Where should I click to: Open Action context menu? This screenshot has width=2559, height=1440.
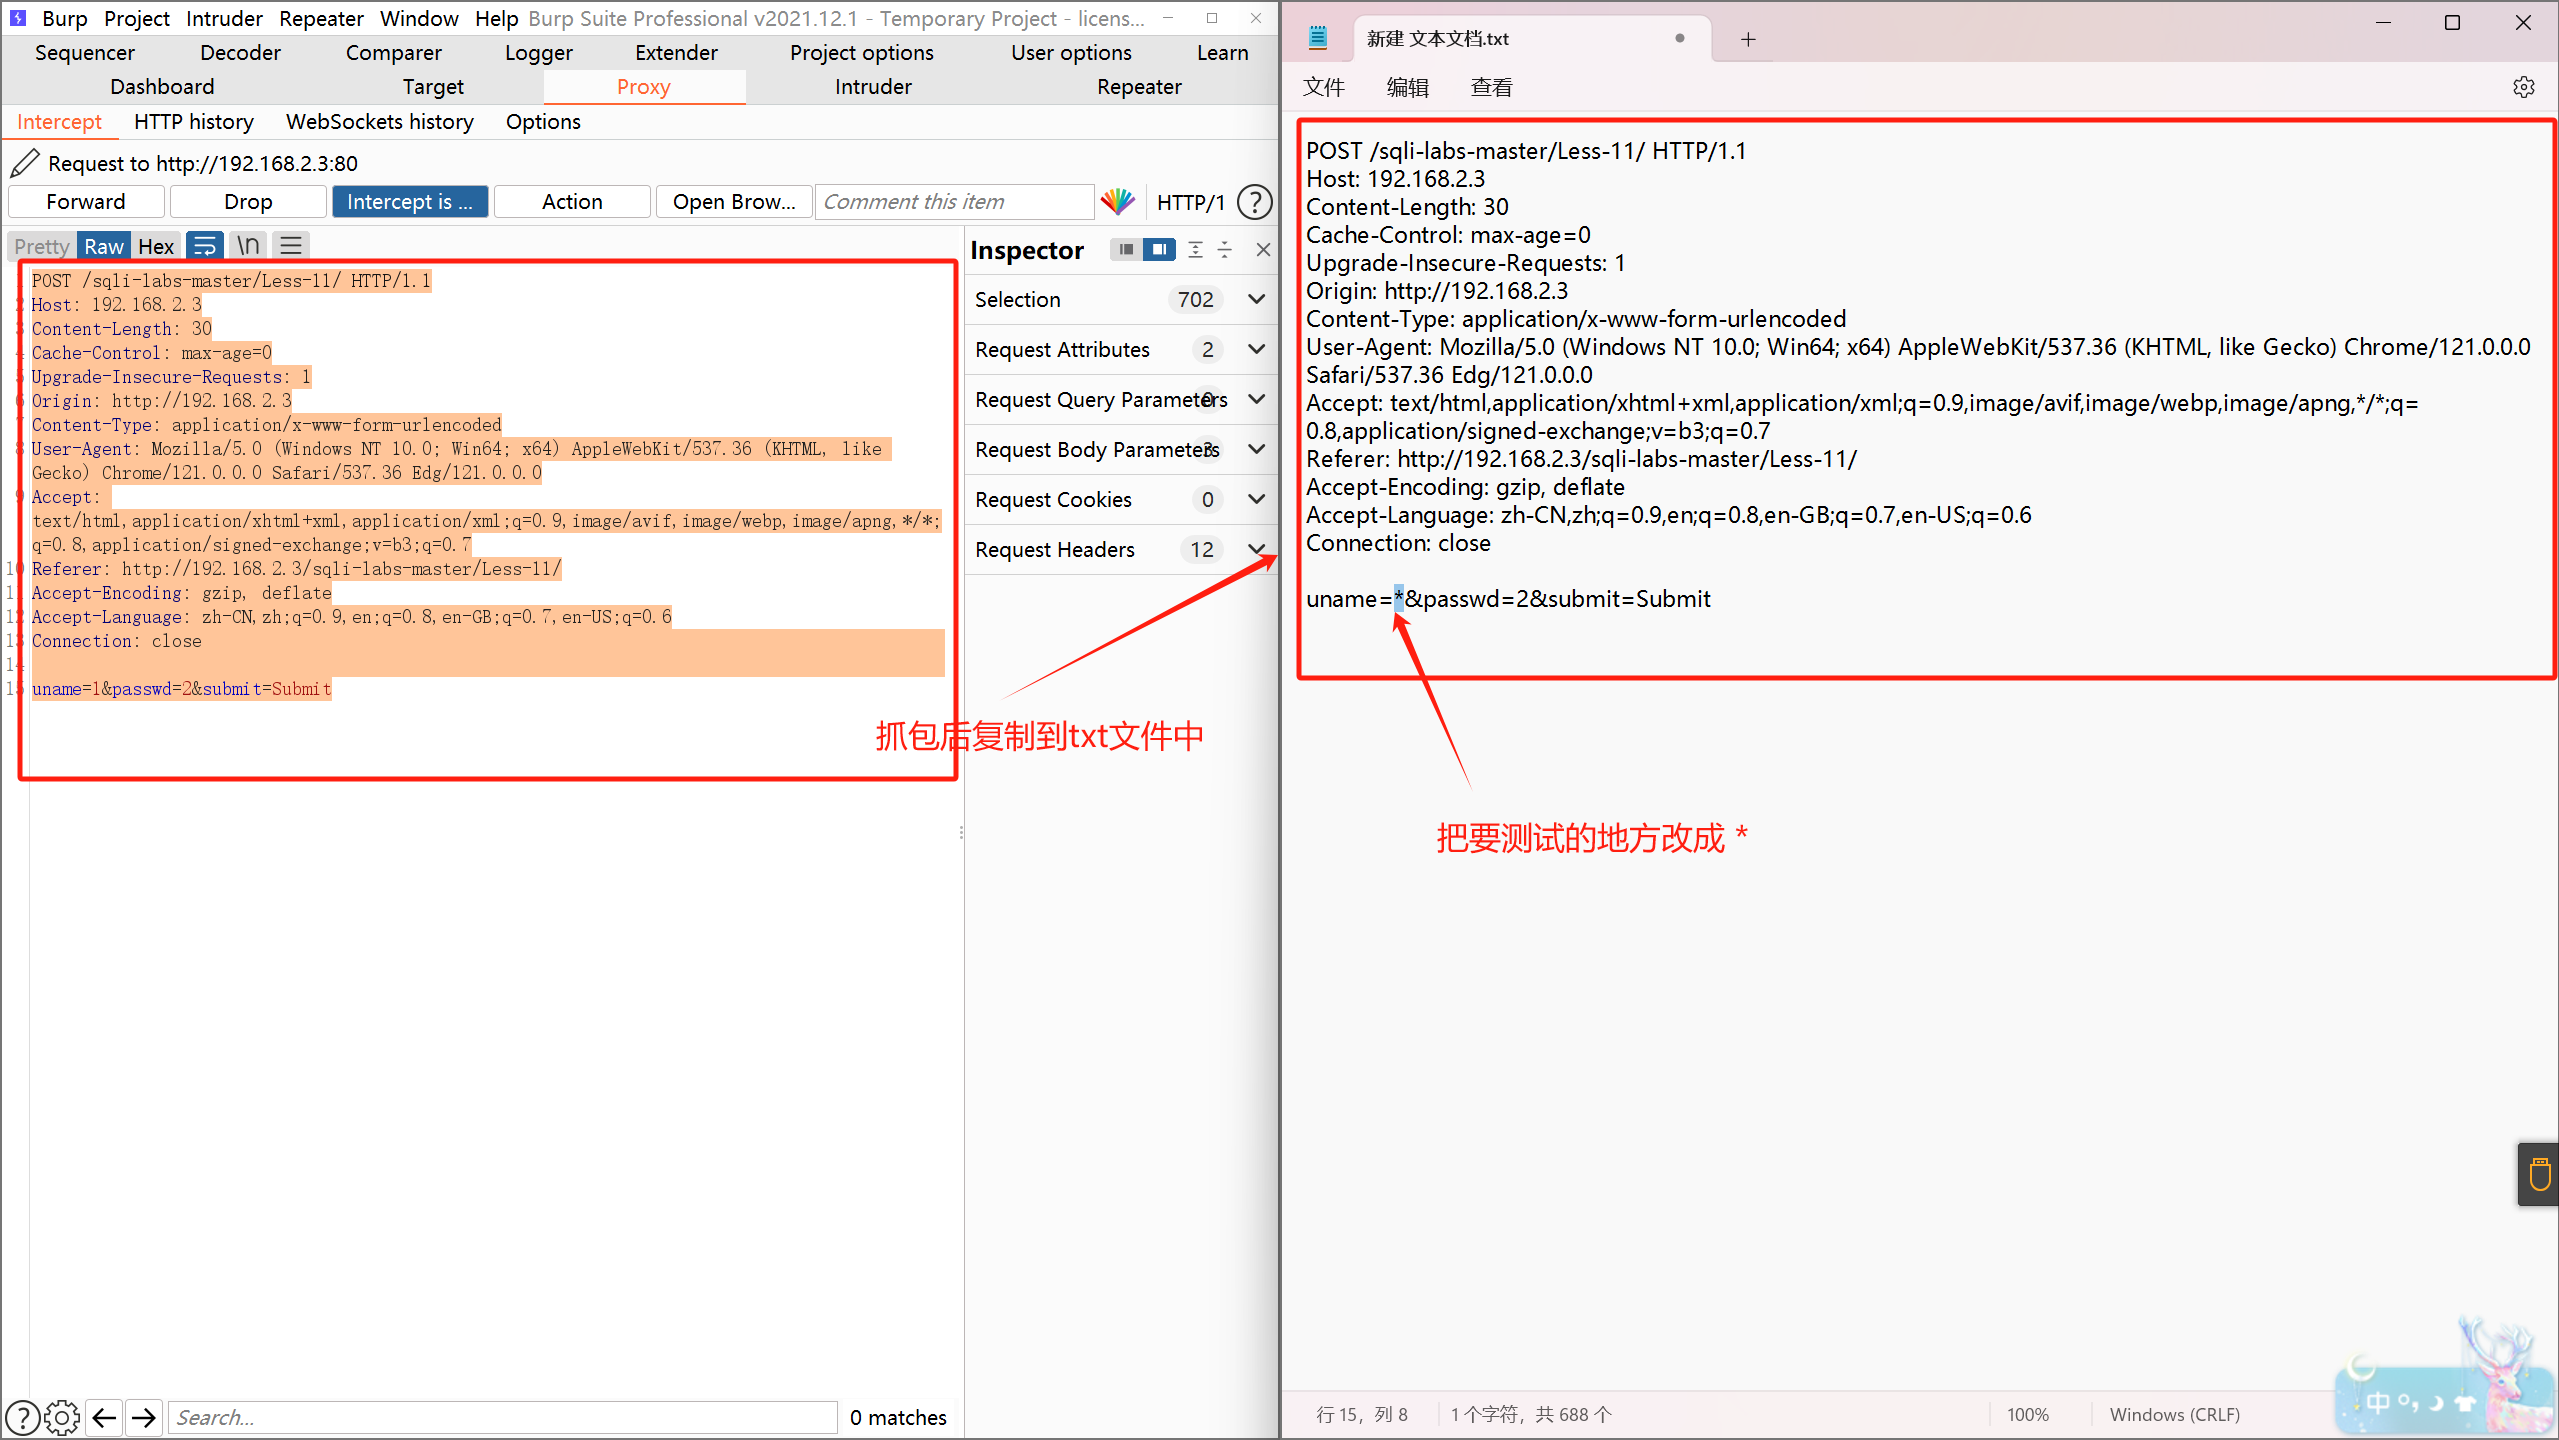569,200
